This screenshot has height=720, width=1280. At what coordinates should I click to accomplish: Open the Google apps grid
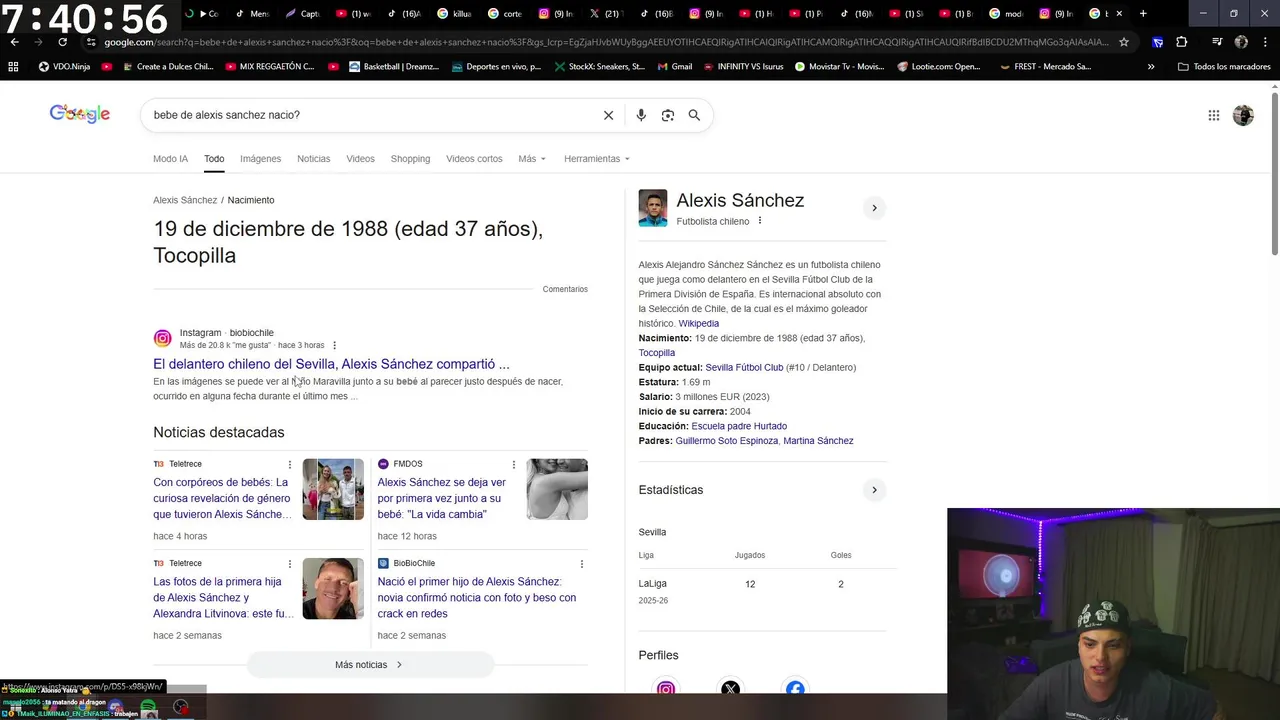pos(1214,115)
